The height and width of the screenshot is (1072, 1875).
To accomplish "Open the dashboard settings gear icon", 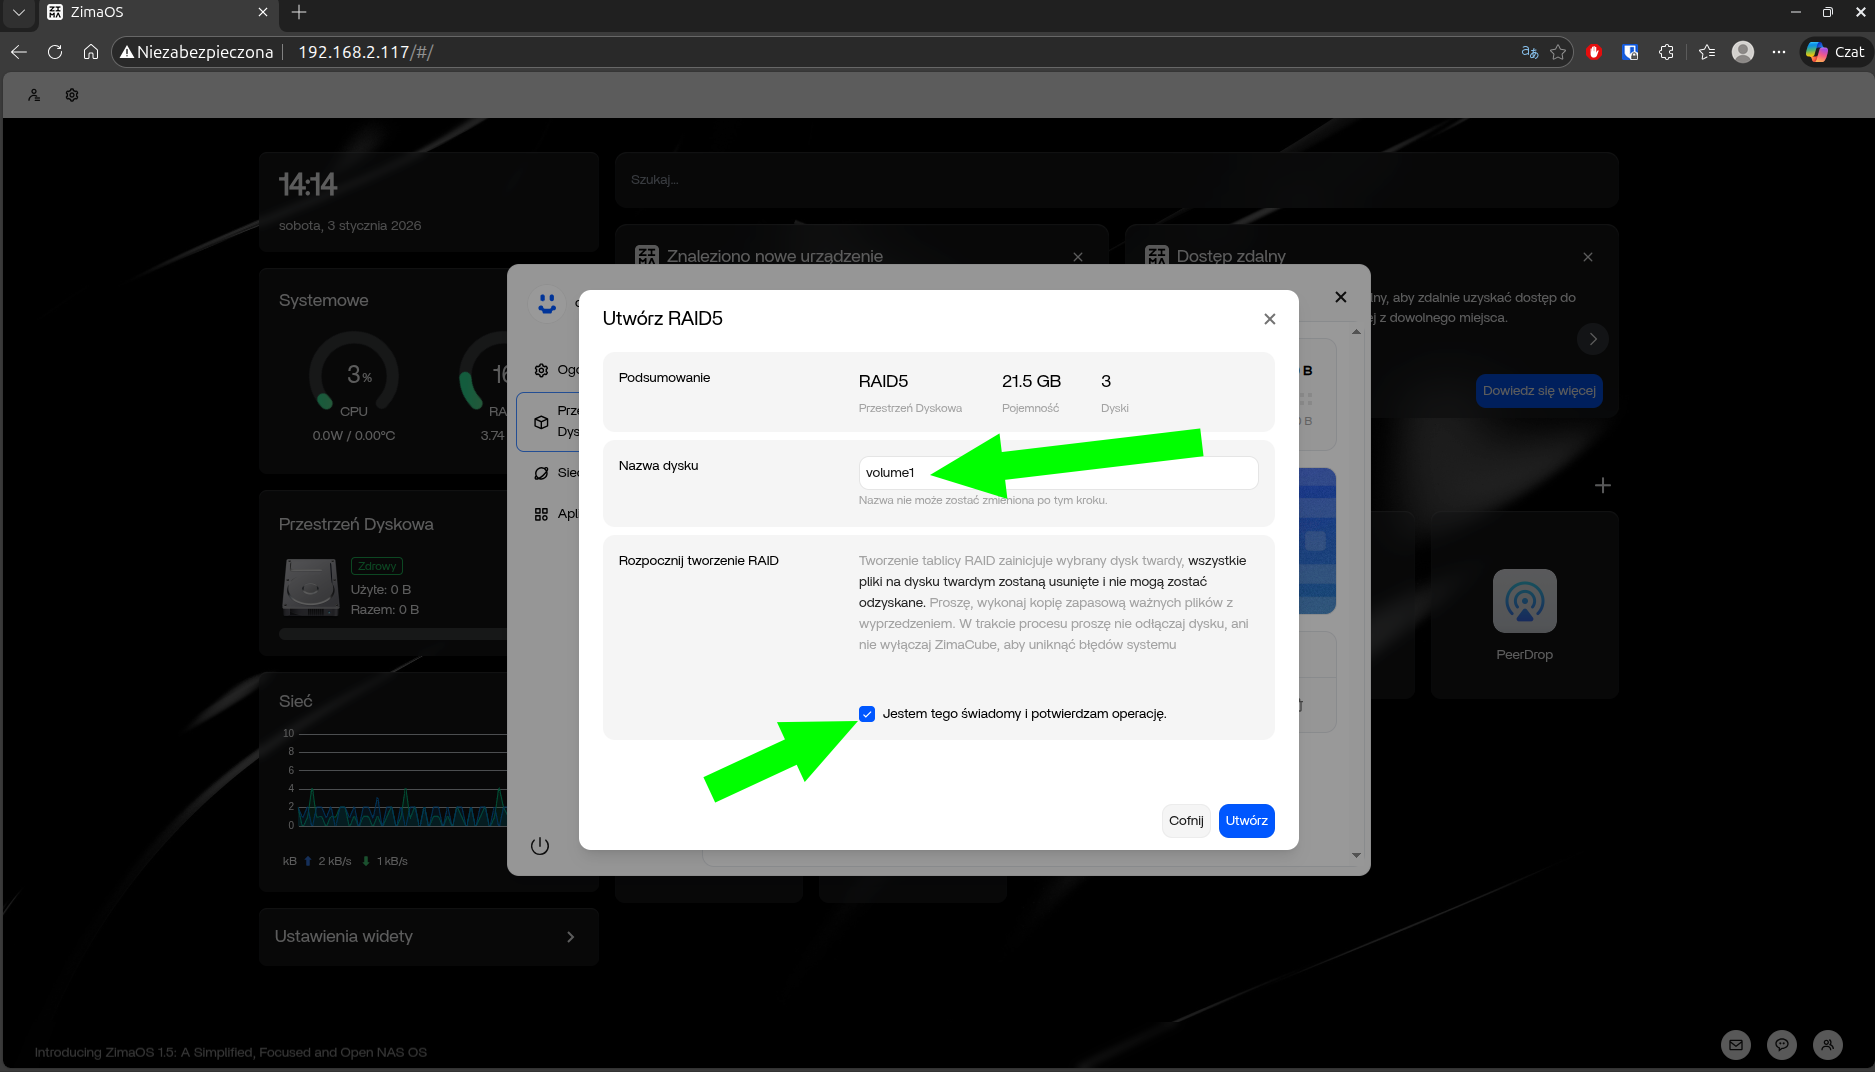I will pyautogui.click(x=72, y=95).
